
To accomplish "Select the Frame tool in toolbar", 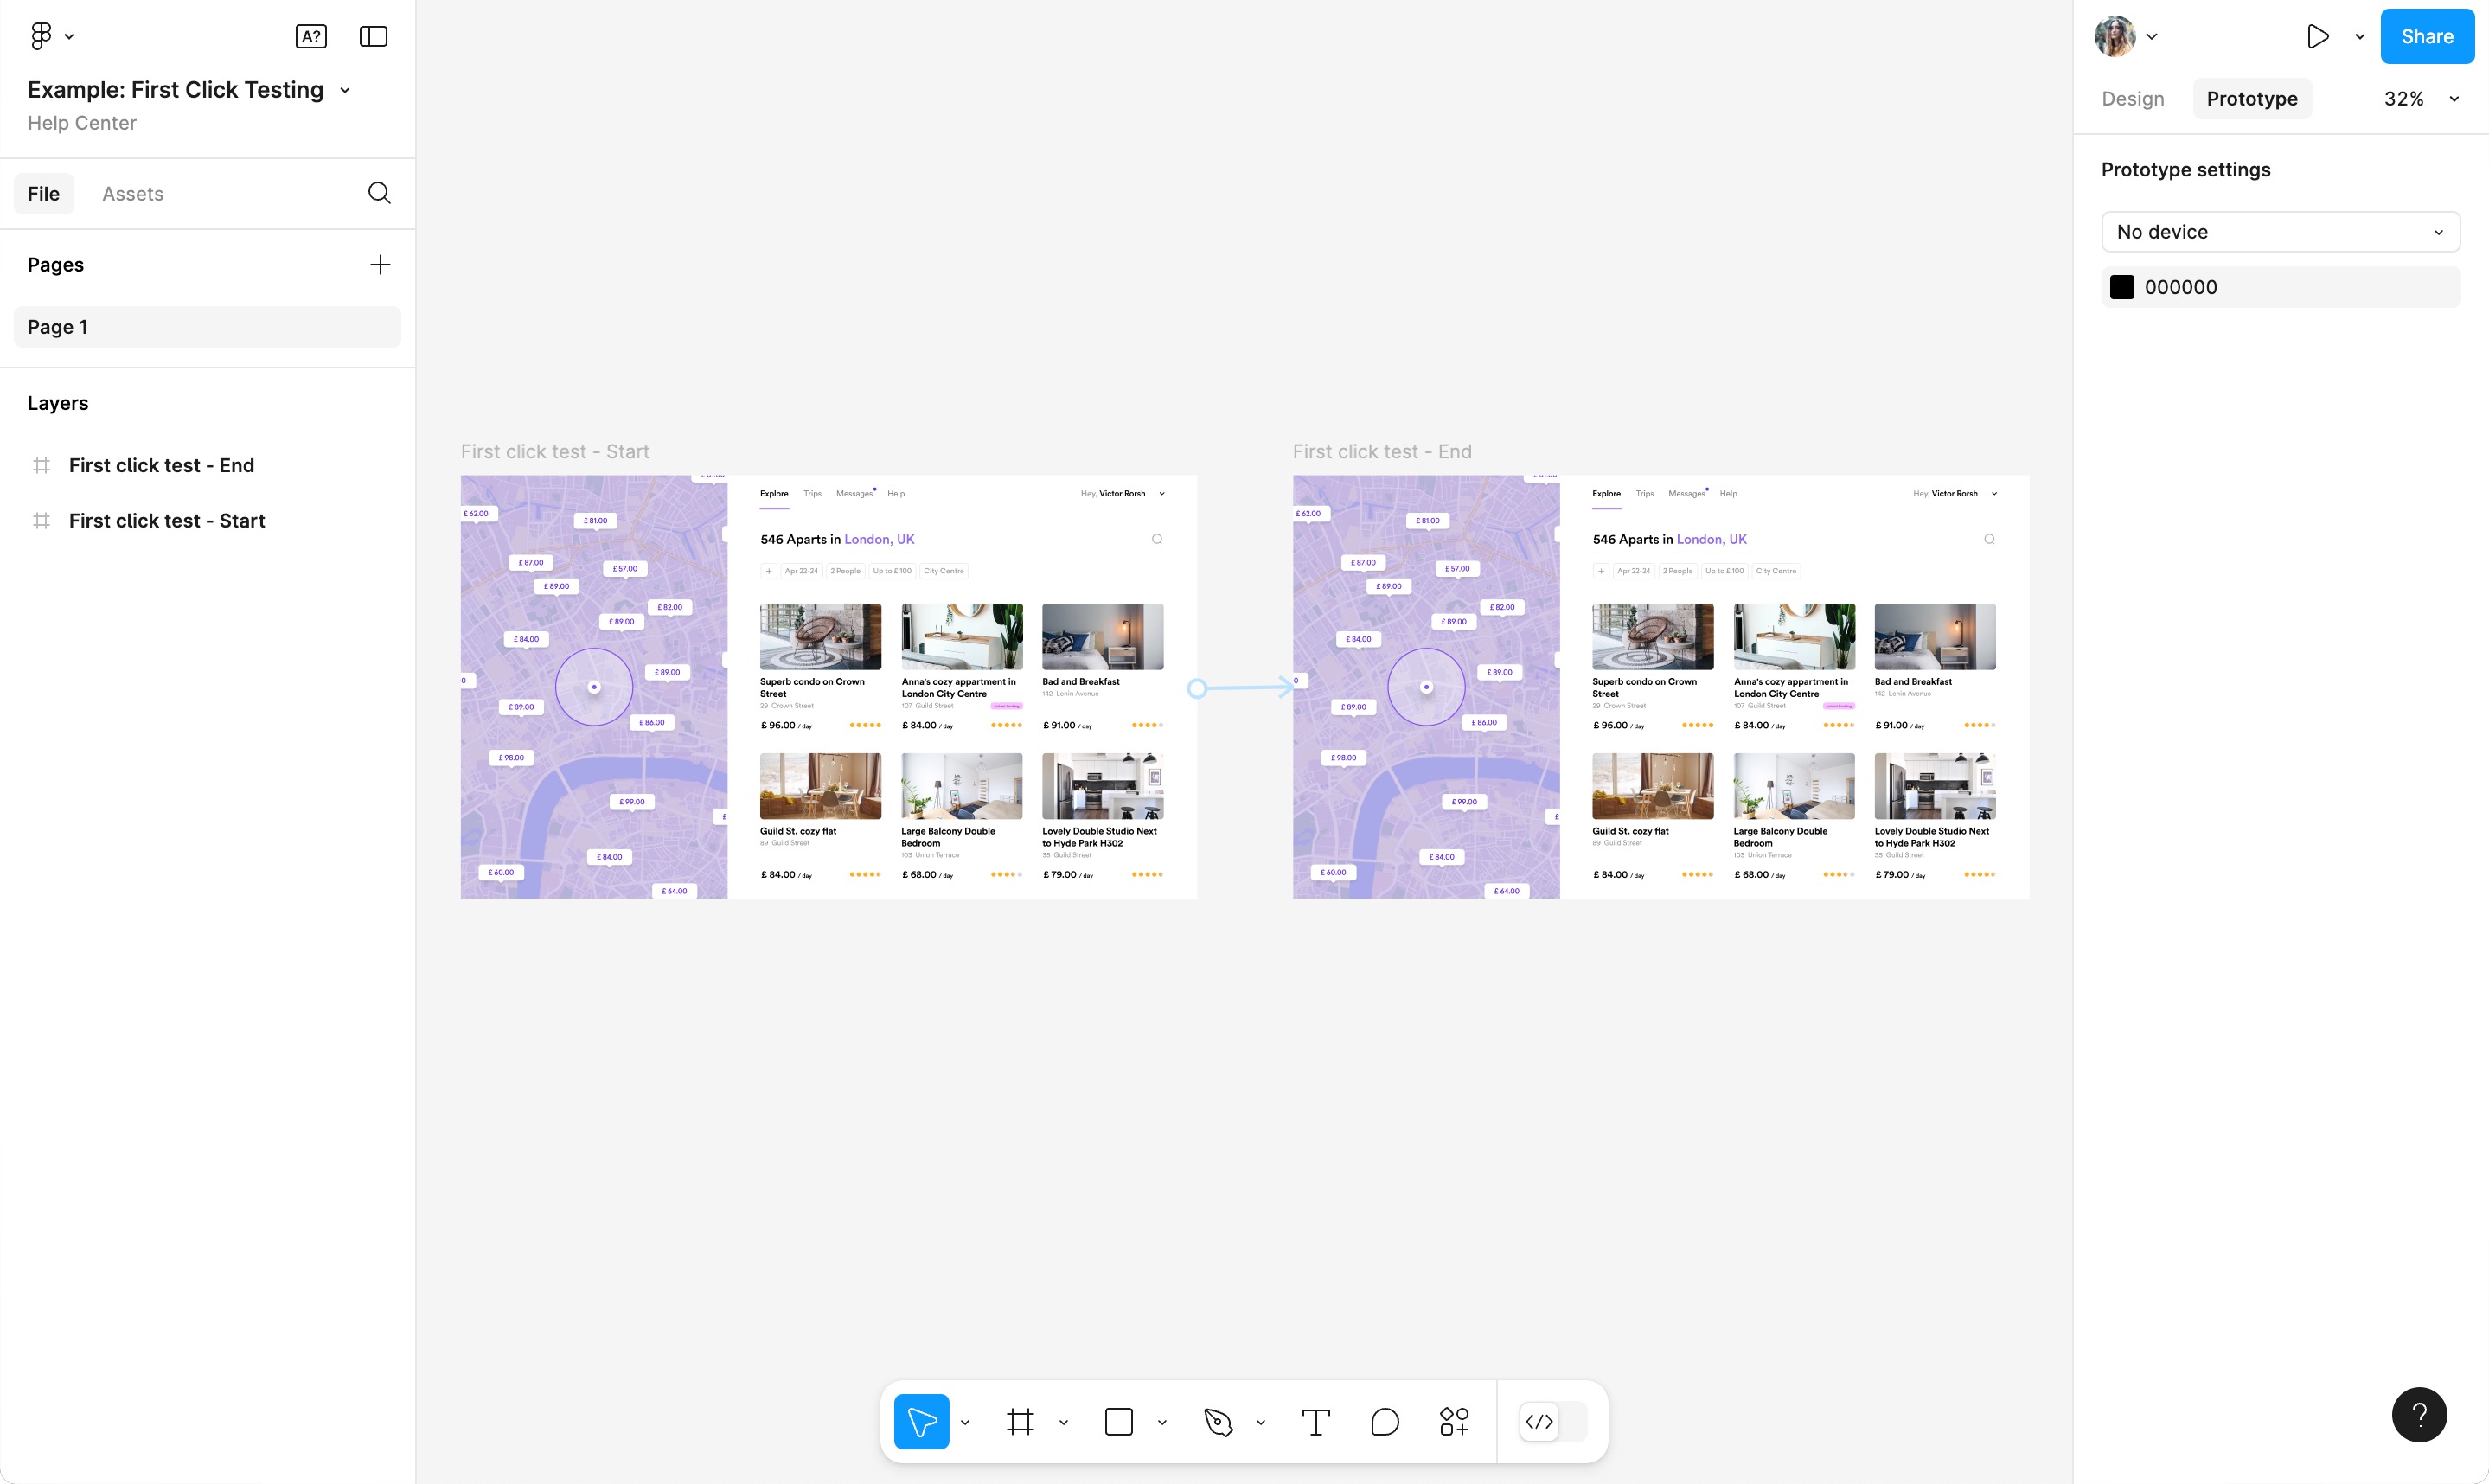I will click(x=1021, y=1420).
